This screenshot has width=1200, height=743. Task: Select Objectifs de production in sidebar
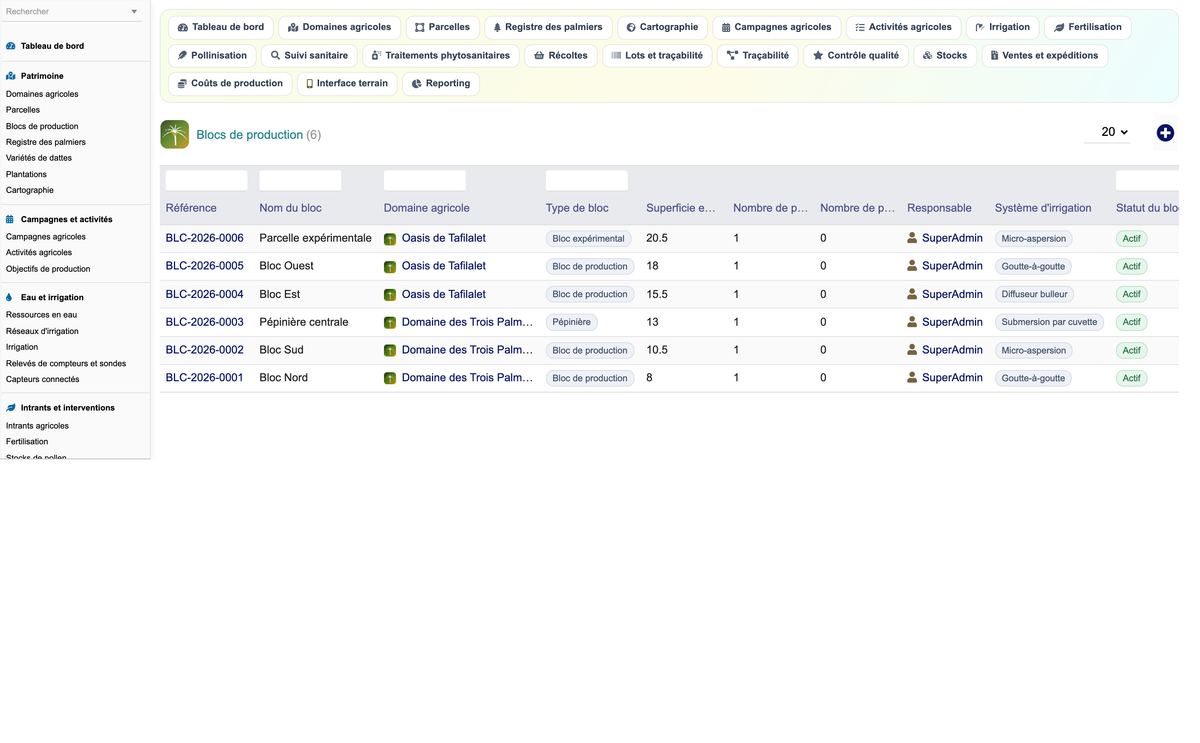pyautogui.click(x=48, y=269)
